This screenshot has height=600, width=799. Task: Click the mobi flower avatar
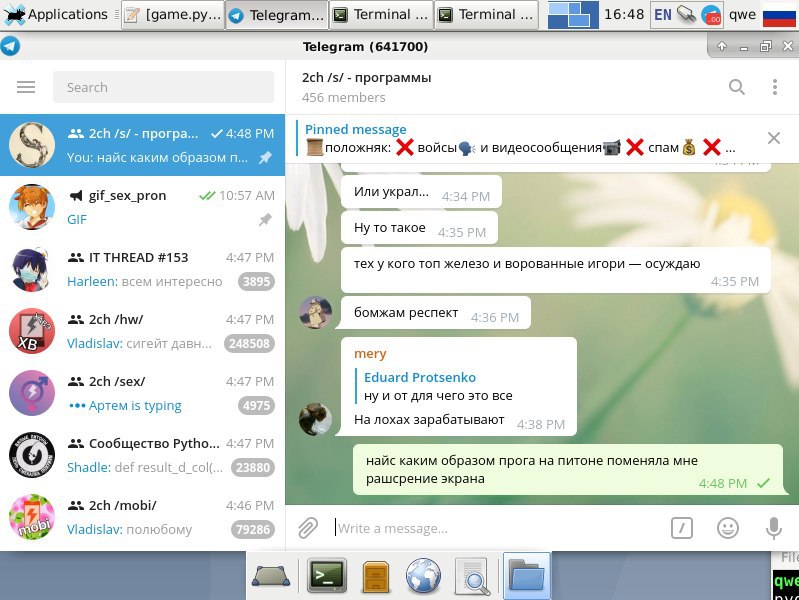tap(32, 517)
